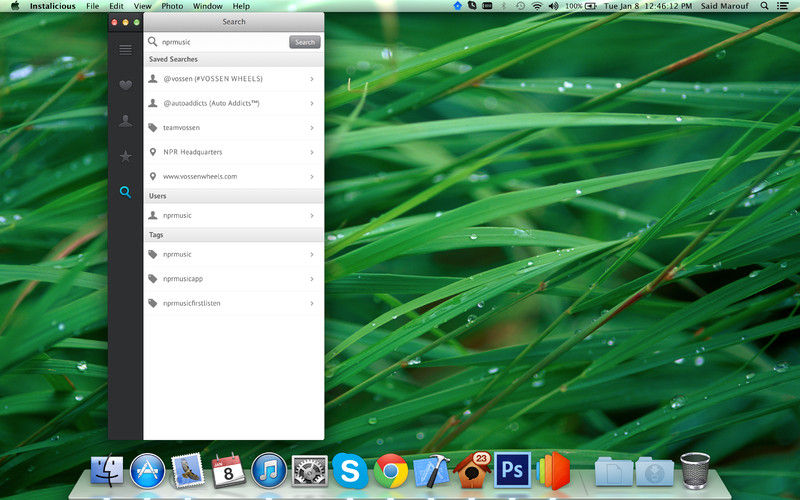Open Google Chrome from the Dock

click(390, 469)
